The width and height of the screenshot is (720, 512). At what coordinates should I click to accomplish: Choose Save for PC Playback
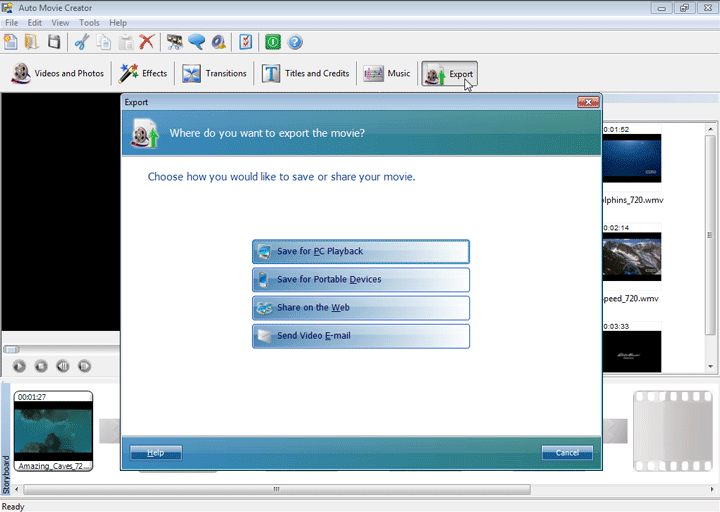click(x=360, y=252)
